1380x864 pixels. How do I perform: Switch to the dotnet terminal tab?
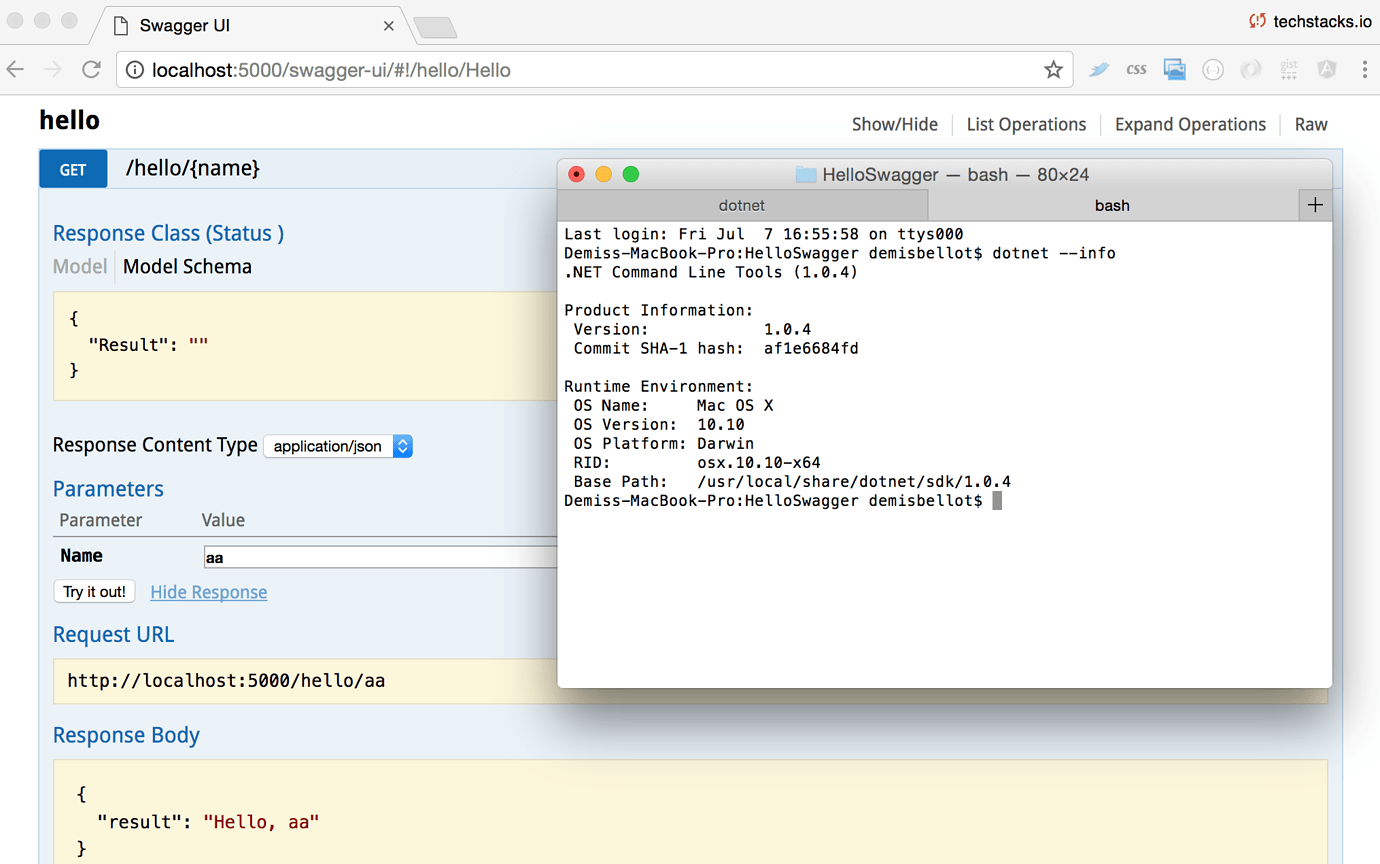[x=742, y=205]
